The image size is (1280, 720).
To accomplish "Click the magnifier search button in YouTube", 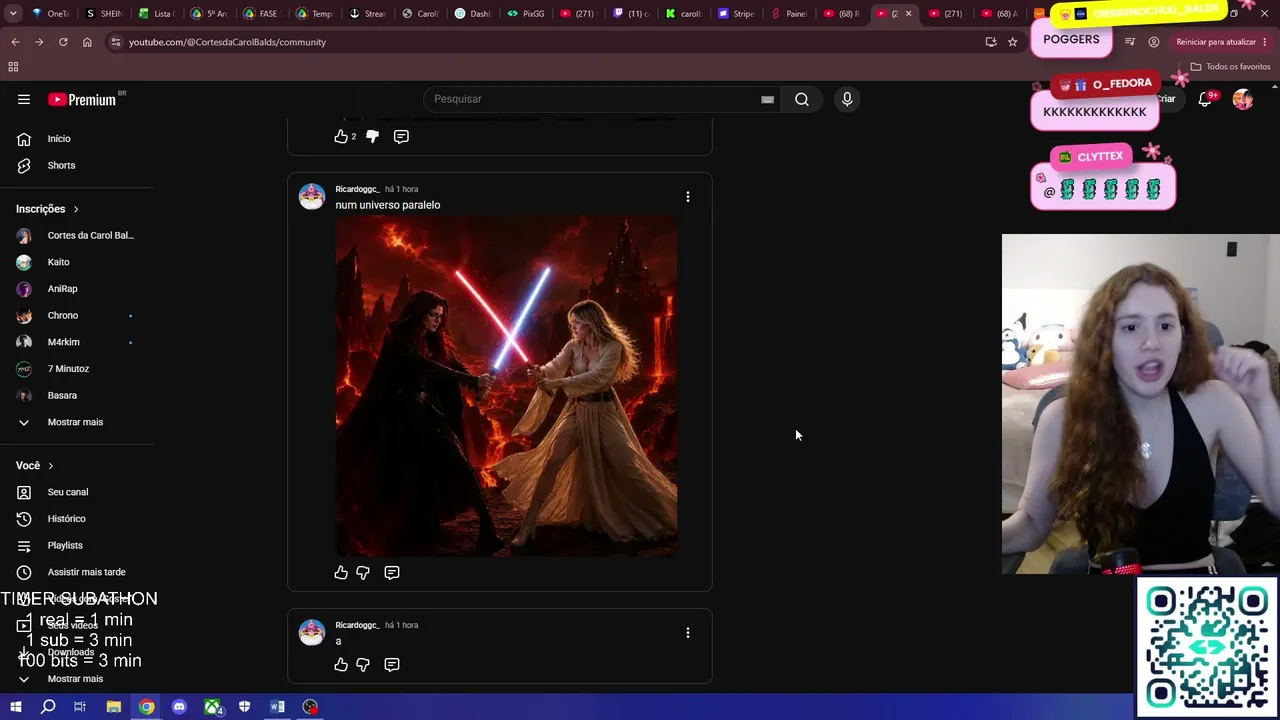I will point(802,99).
